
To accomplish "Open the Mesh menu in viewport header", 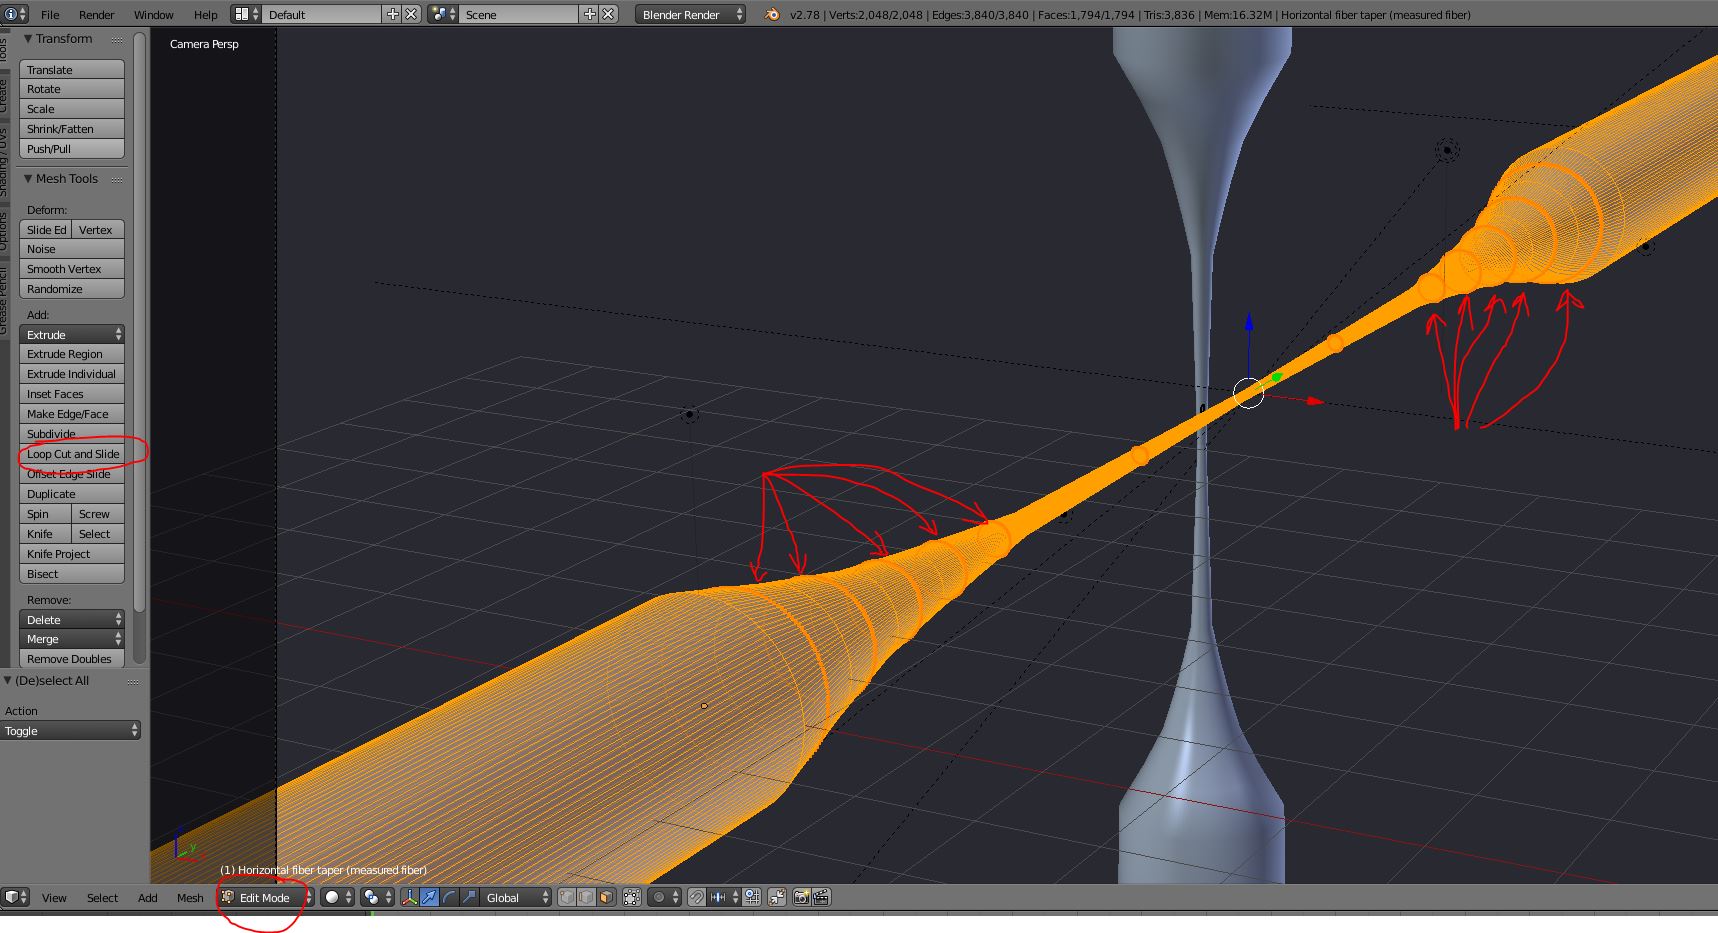I will point(190,898).
